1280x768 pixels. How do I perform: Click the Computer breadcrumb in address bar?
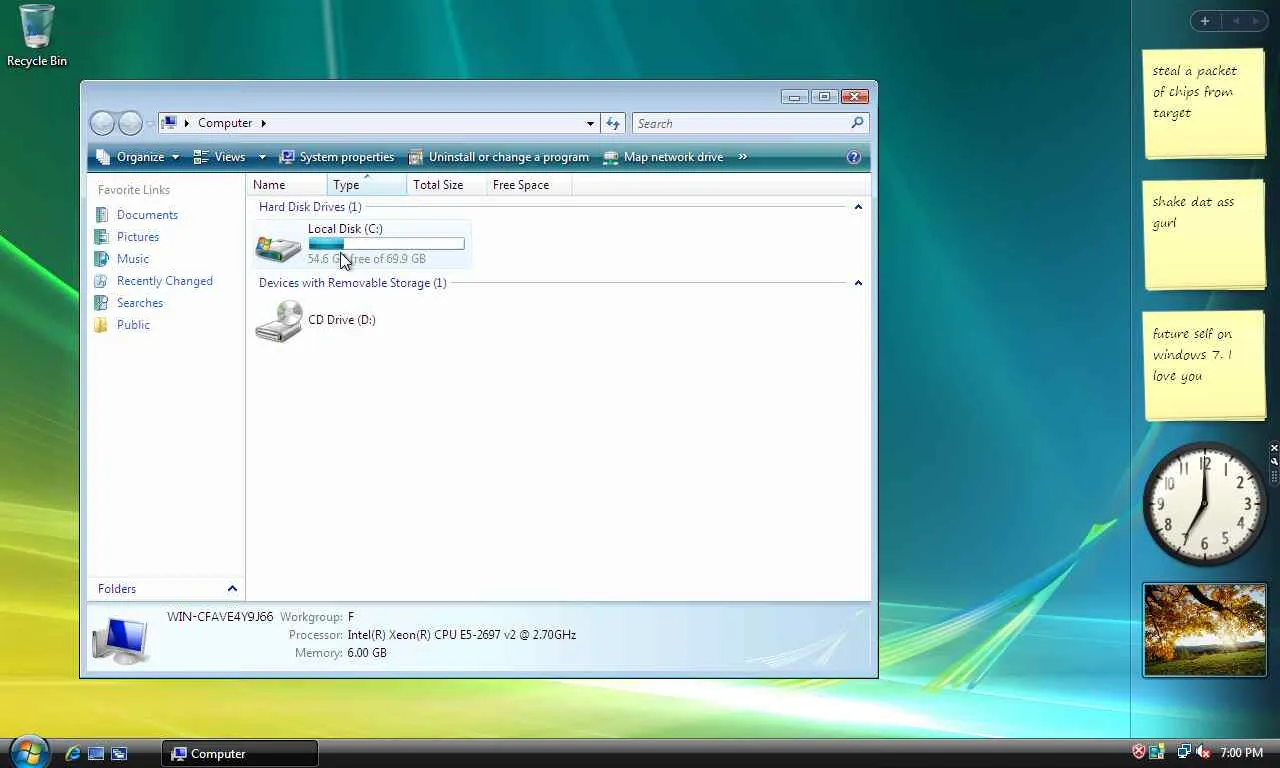click(x=225, y=123)
